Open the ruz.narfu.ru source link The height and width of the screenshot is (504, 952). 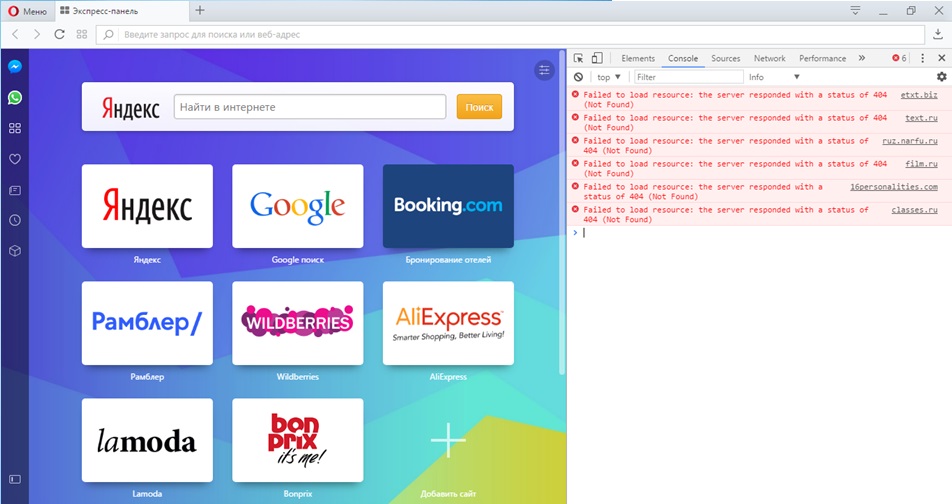click(x=910, y=141)
